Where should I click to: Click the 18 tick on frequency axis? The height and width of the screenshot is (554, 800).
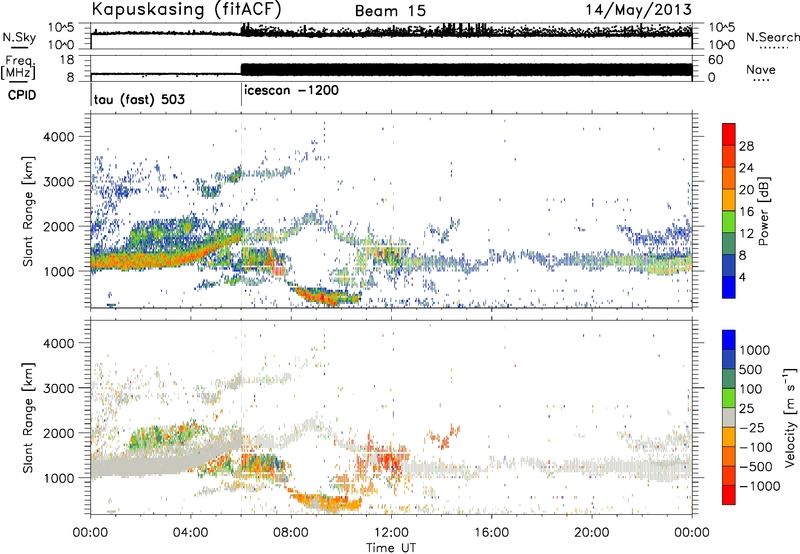[x=67, y=60]
